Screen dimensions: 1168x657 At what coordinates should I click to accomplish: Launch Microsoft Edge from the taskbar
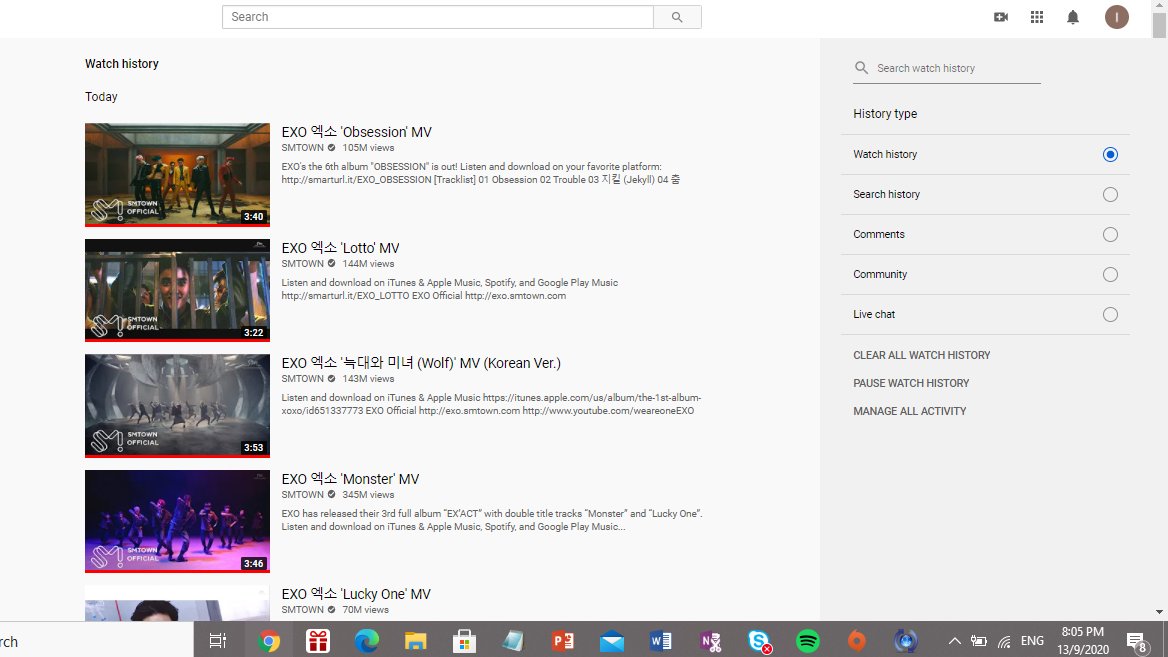pyautogui.click(x=366, y=641)
